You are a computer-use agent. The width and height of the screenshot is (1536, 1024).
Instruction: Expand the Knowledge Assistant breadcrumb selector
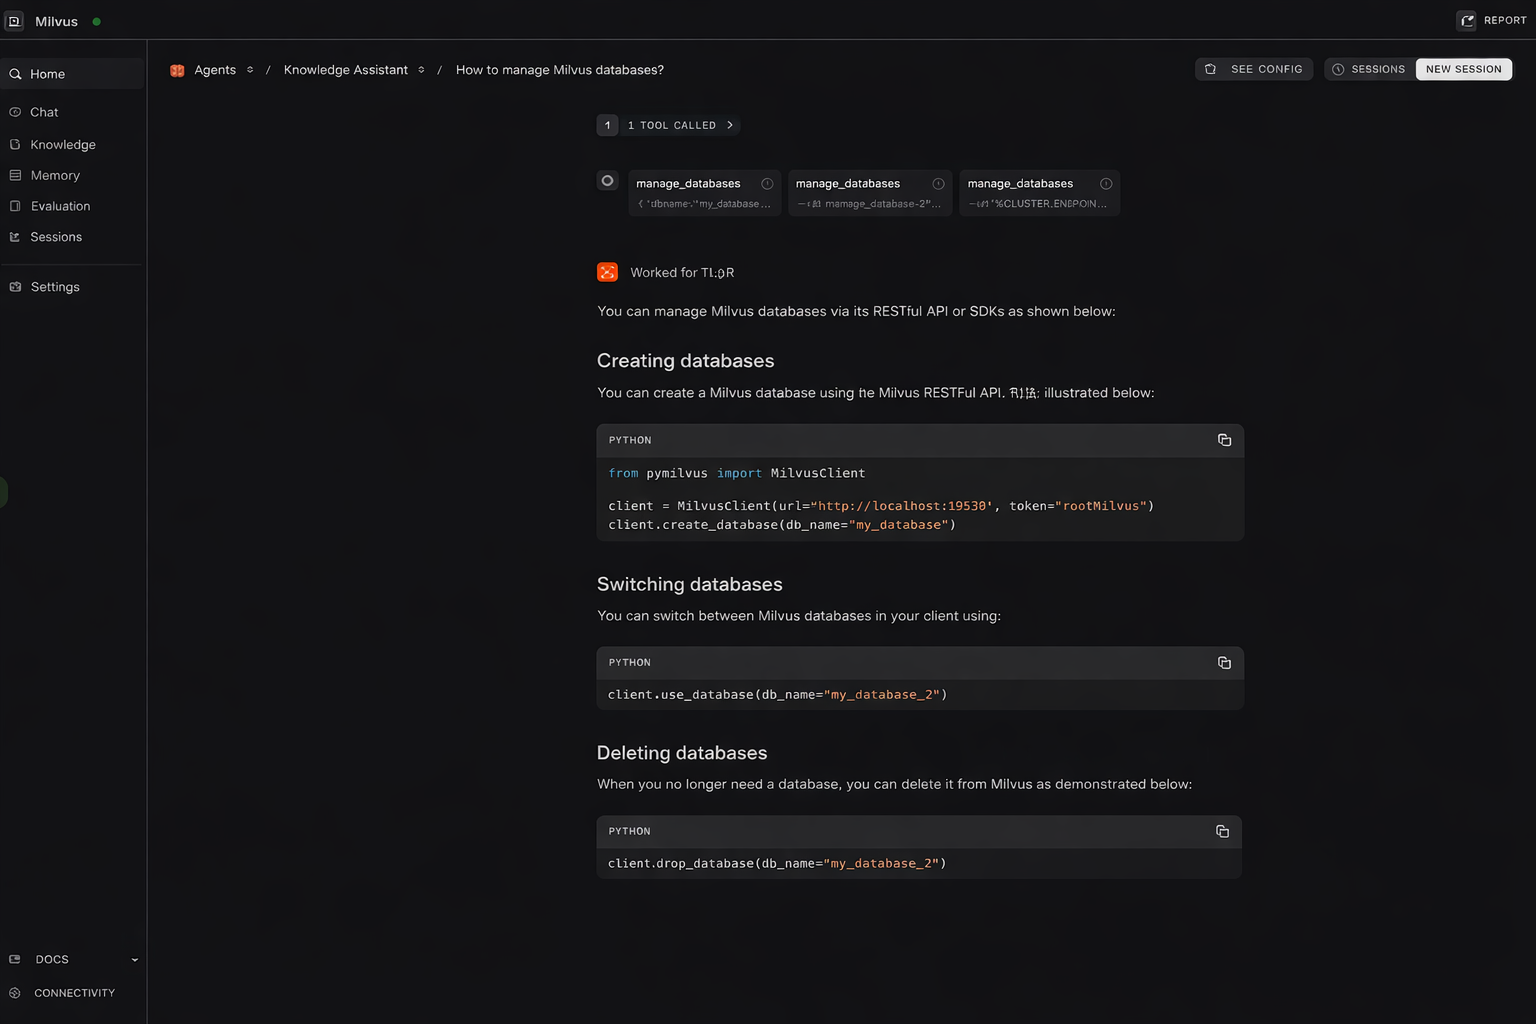click(421, 70)
